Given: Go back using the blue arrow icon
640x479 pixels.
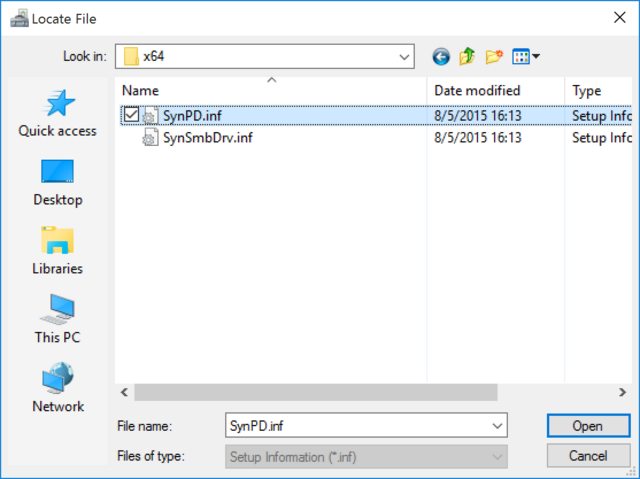Looking at the screenshot, I should click(x=441, y=56).
